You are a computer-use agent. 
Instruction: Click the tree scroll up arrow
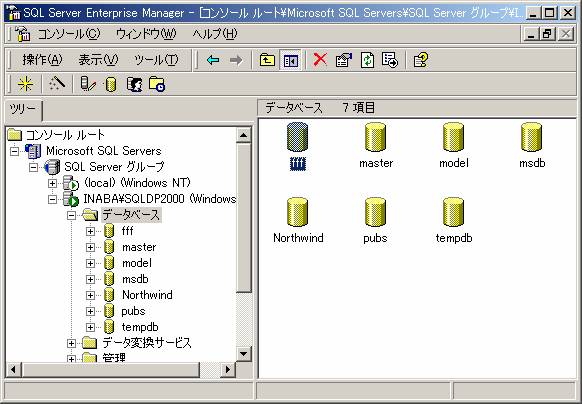tap(243, 134)
